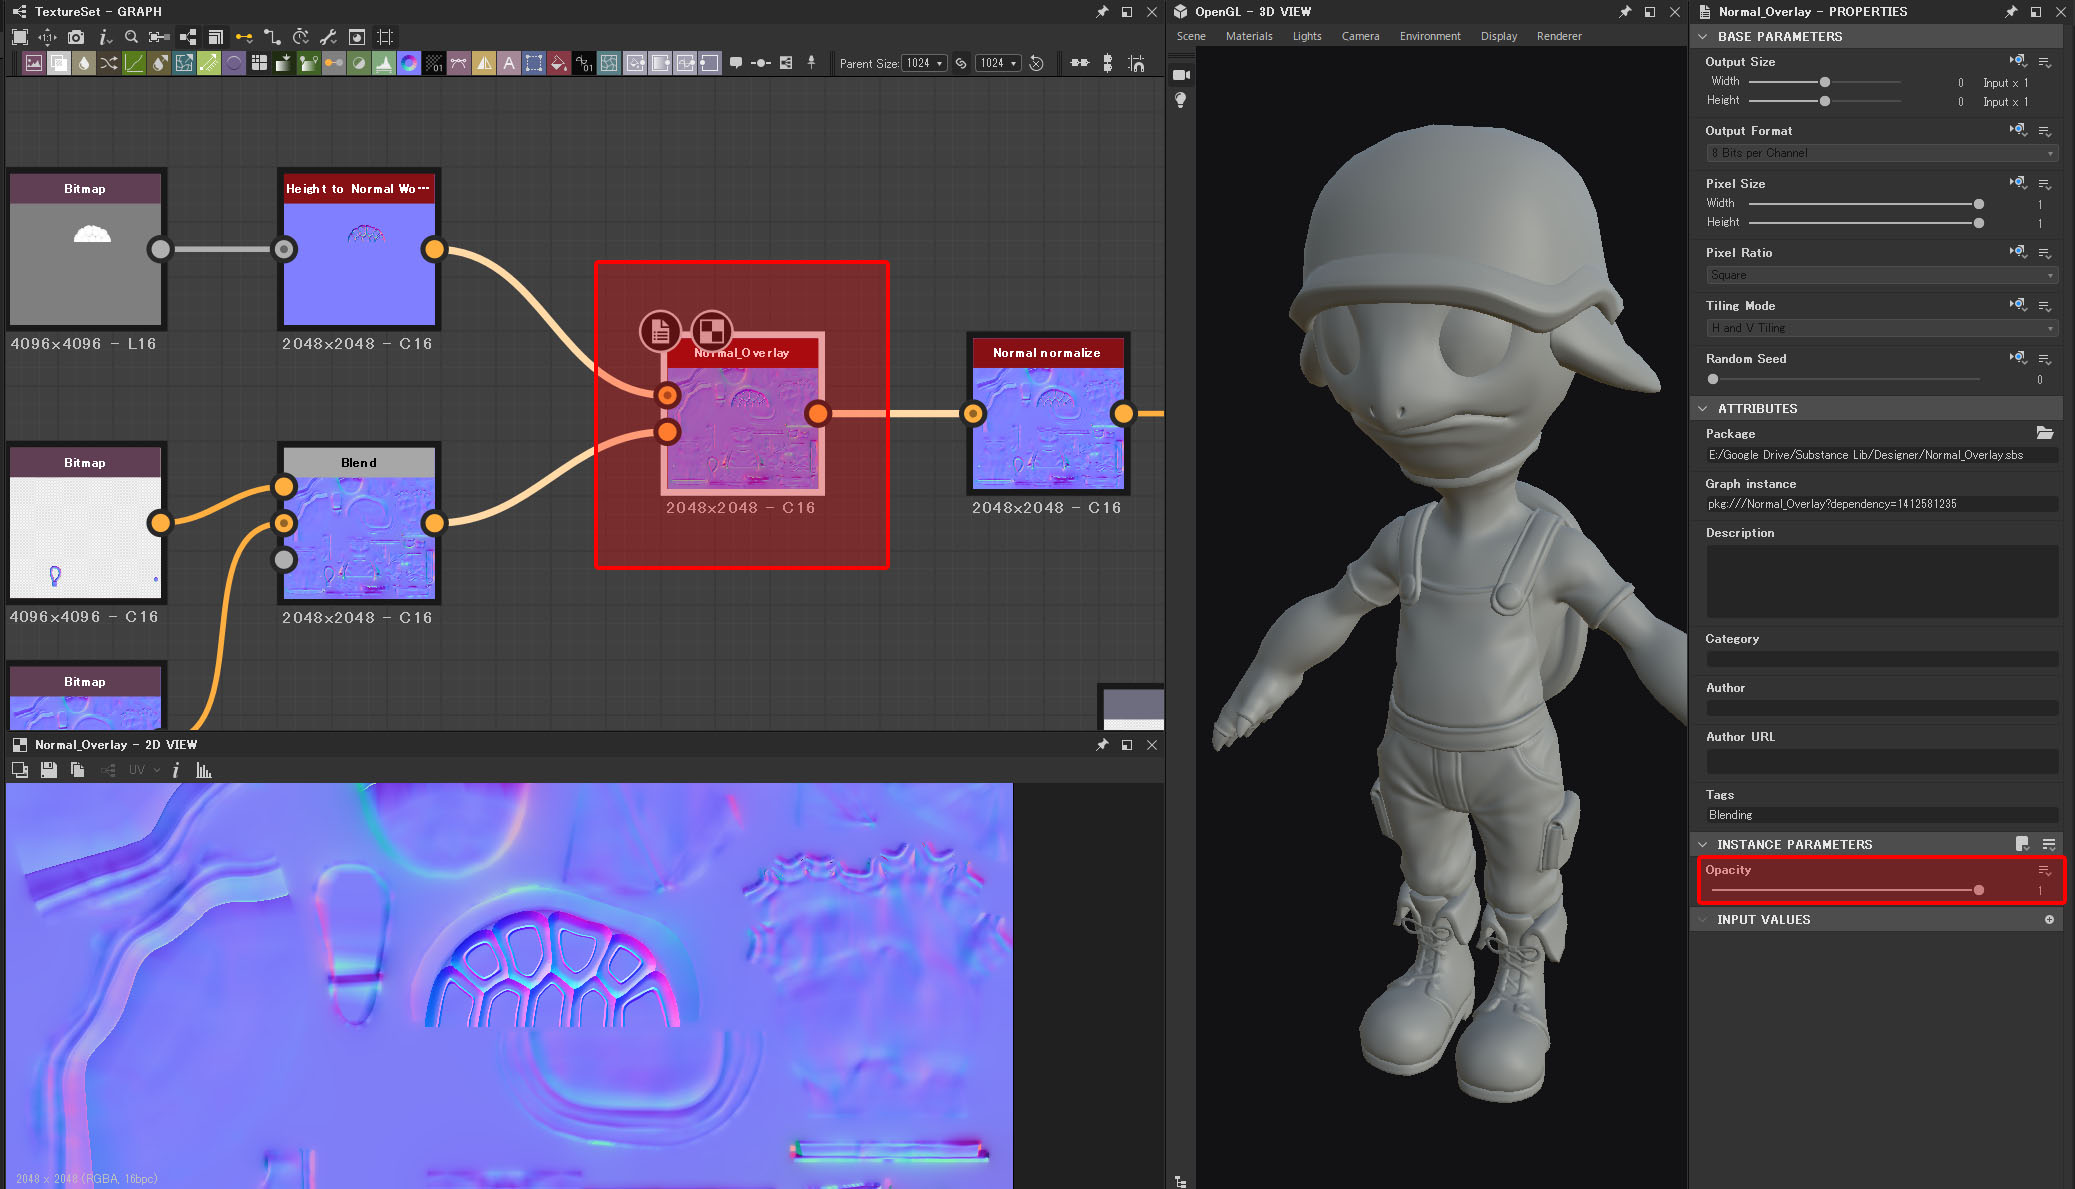Toggle Output Size inheritance method button
The width and height of the screenshot is (2075, 1189).
[x=2018, y=61]
